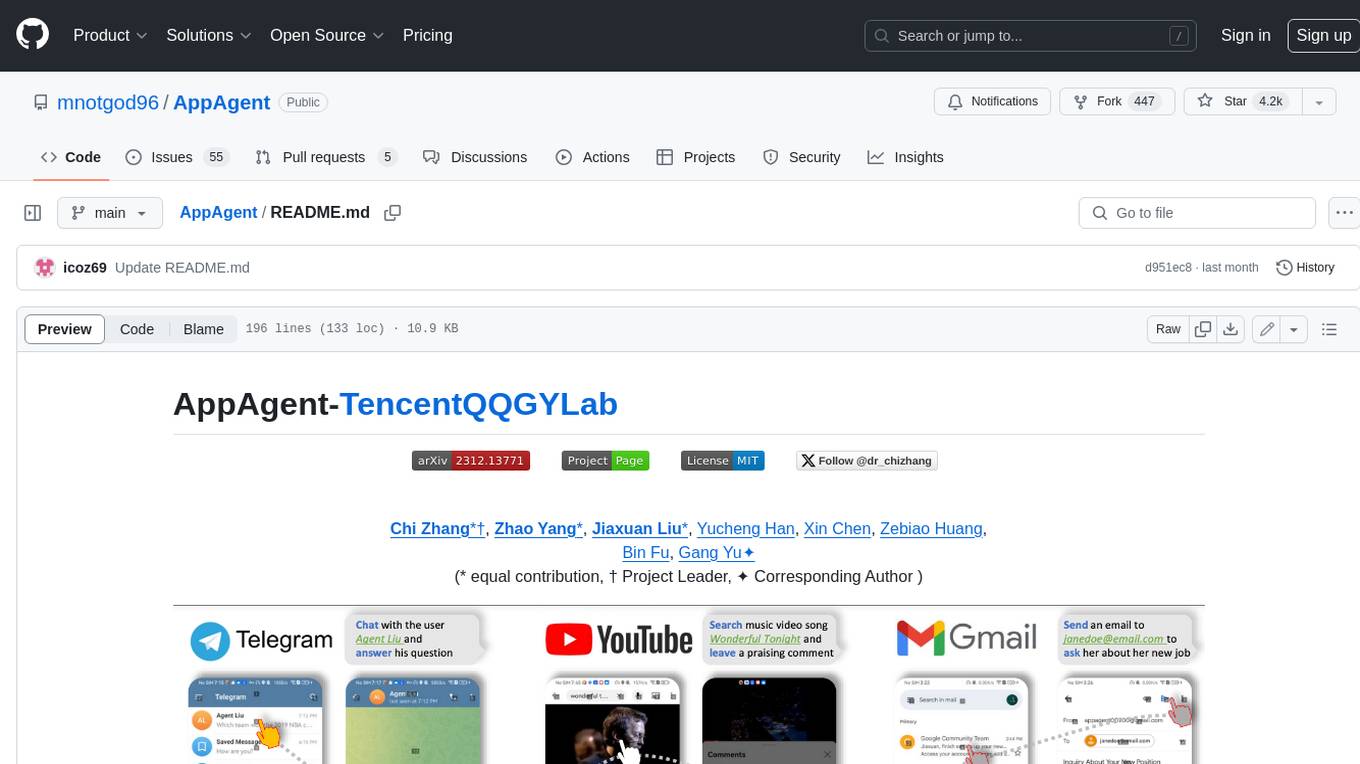Open the Open Source dropdown
Viewport: 1360px width, 764px height.
coord(327,35)
